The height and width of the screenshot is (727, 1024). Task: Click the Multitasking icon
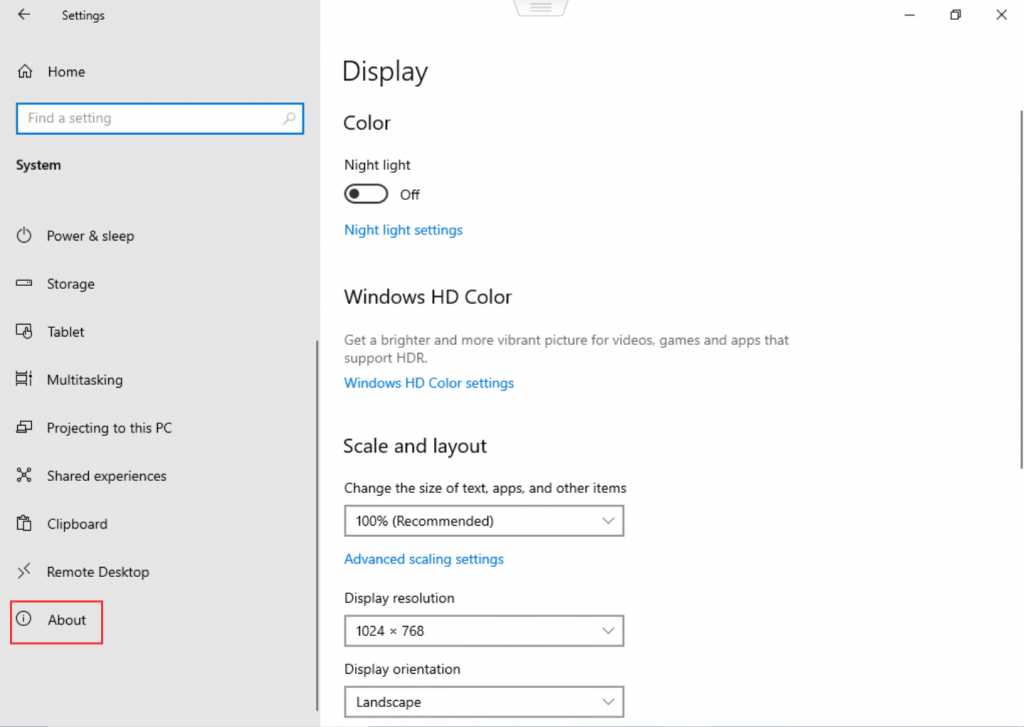(24, 379)
